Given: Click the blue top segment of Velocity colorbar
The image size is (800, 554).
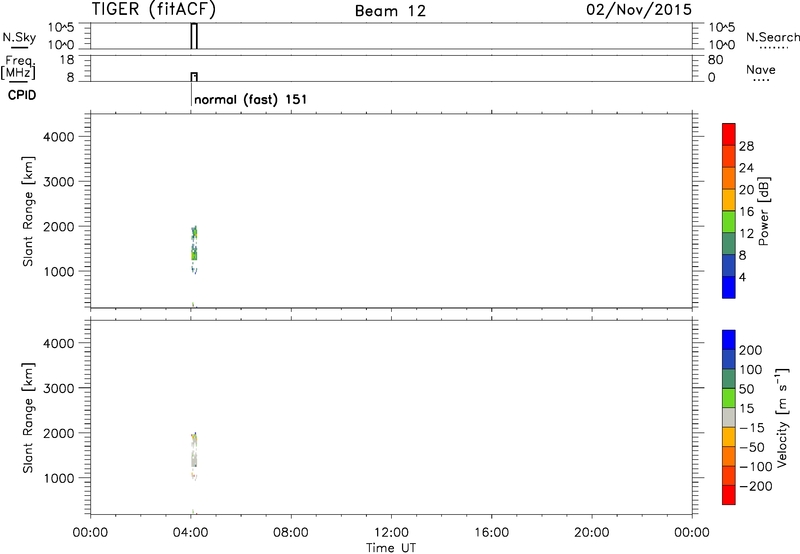Looking at the screenshot, I should click(729, 340).
